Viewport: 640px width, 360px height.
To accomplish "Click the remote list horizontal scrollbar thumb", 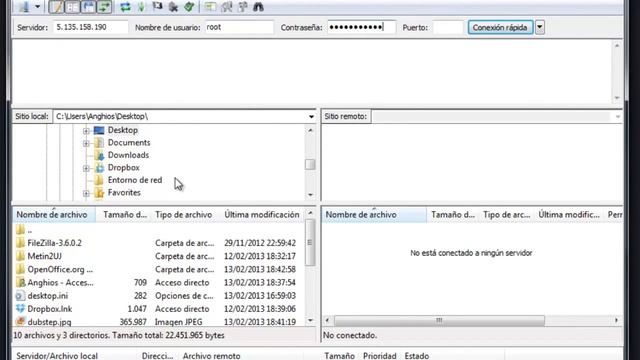I will (439, 320).
